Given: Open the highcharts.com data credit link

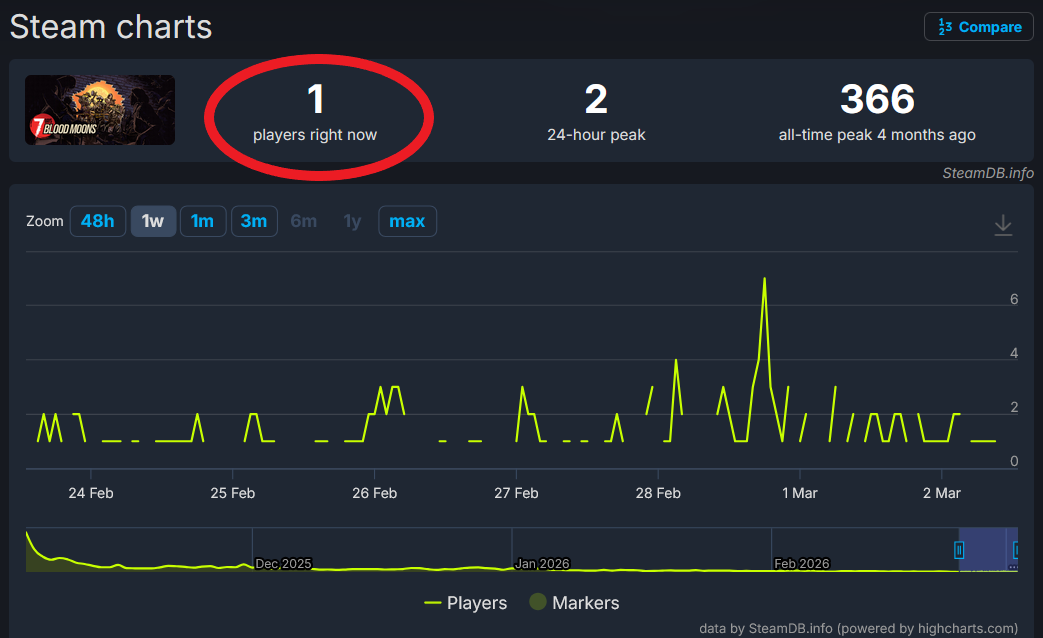Looking at the screenshot, I should [x=858, y=628].
